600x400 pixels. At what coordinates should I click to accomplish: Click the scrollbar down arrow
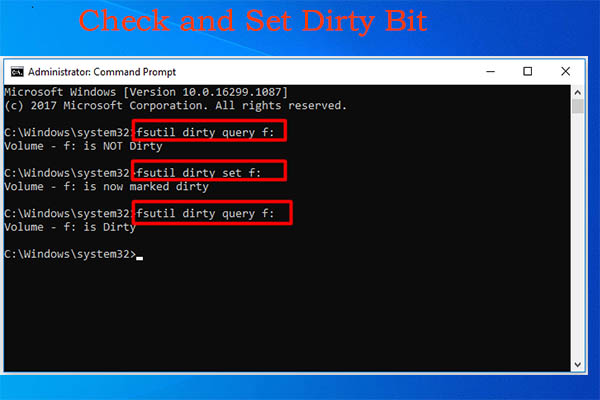(x=577, y=364)
